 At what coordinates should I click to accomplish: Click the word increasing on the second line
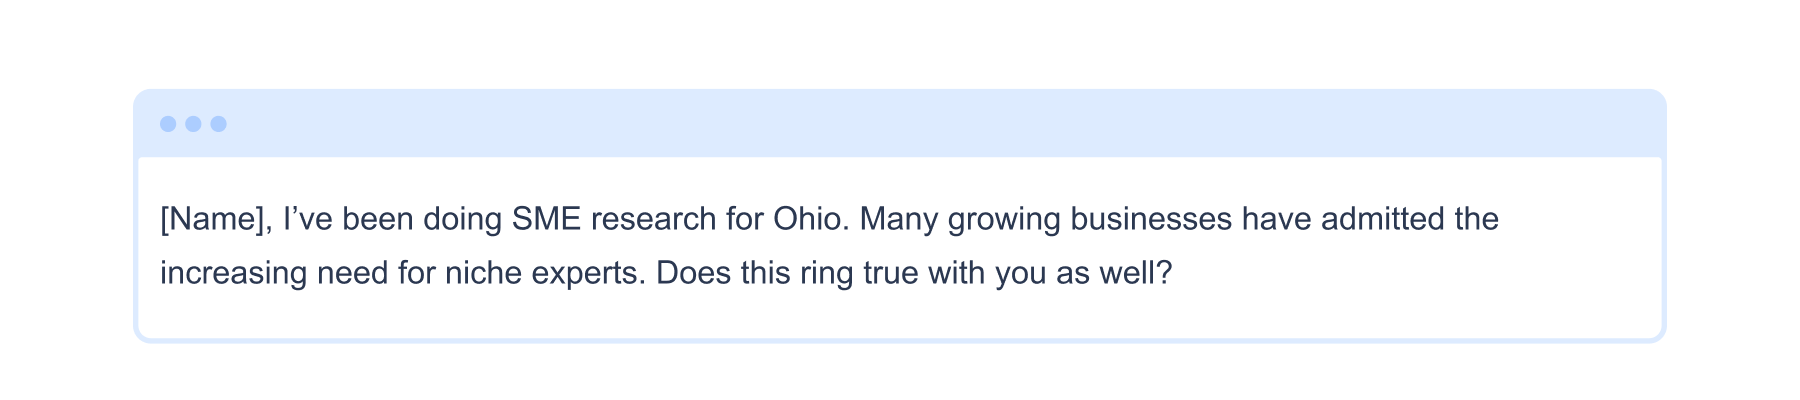[x=233, y=273]
